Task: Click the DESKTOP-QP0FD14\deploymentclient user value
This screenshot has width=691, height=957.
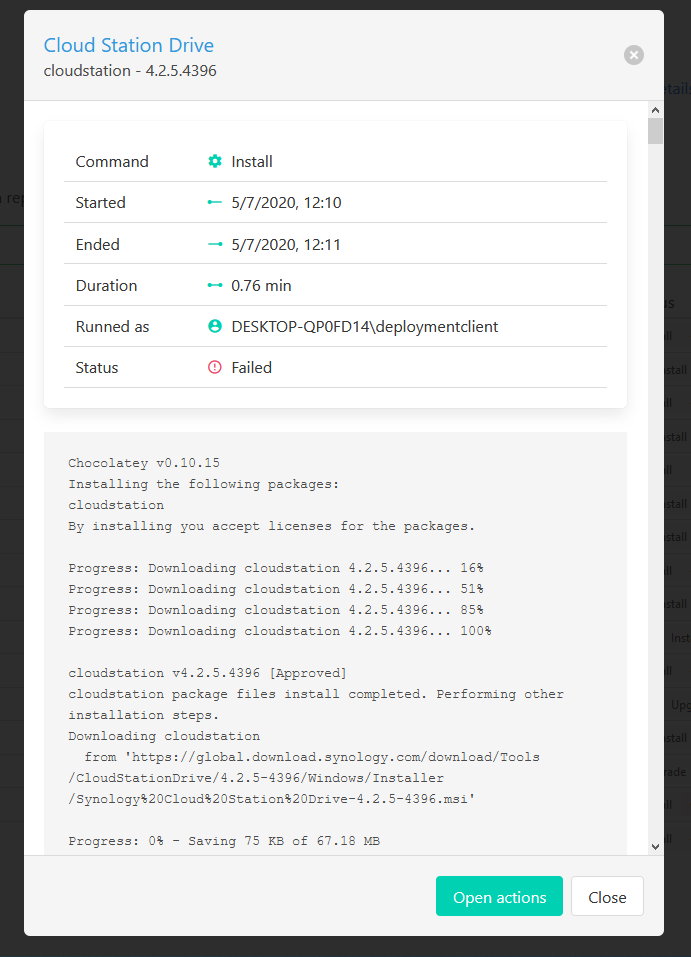Action: tap(364, 327)
